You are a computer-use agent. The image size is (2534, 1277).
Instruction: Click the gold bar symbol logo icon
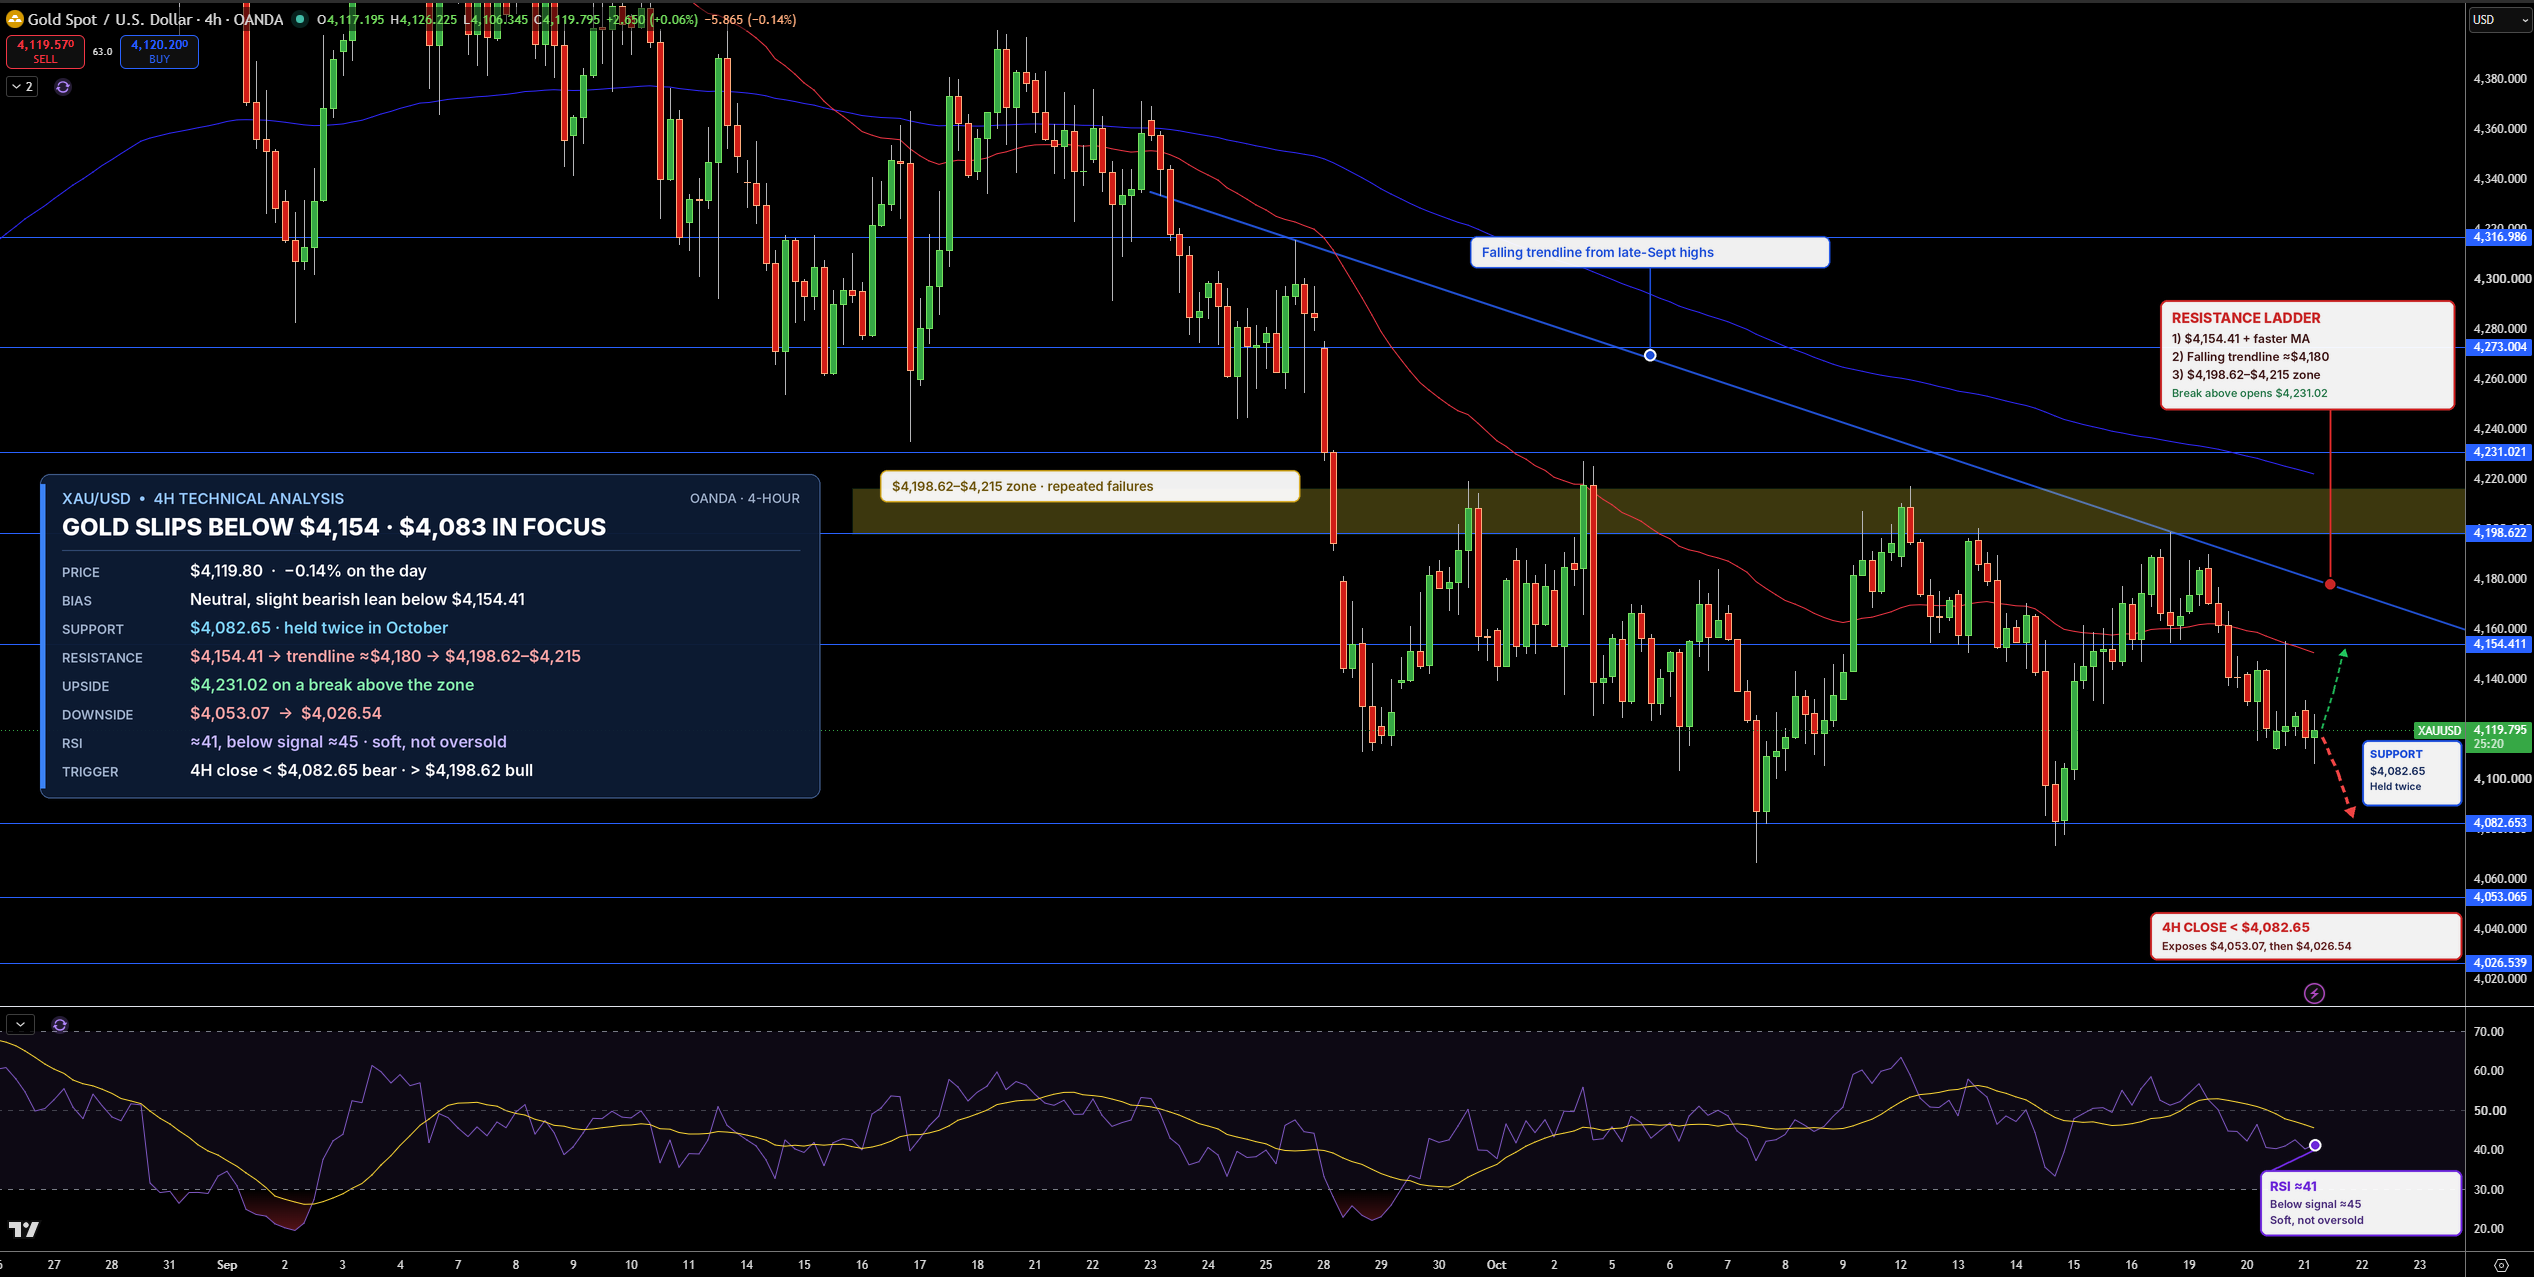click(14, 19)
